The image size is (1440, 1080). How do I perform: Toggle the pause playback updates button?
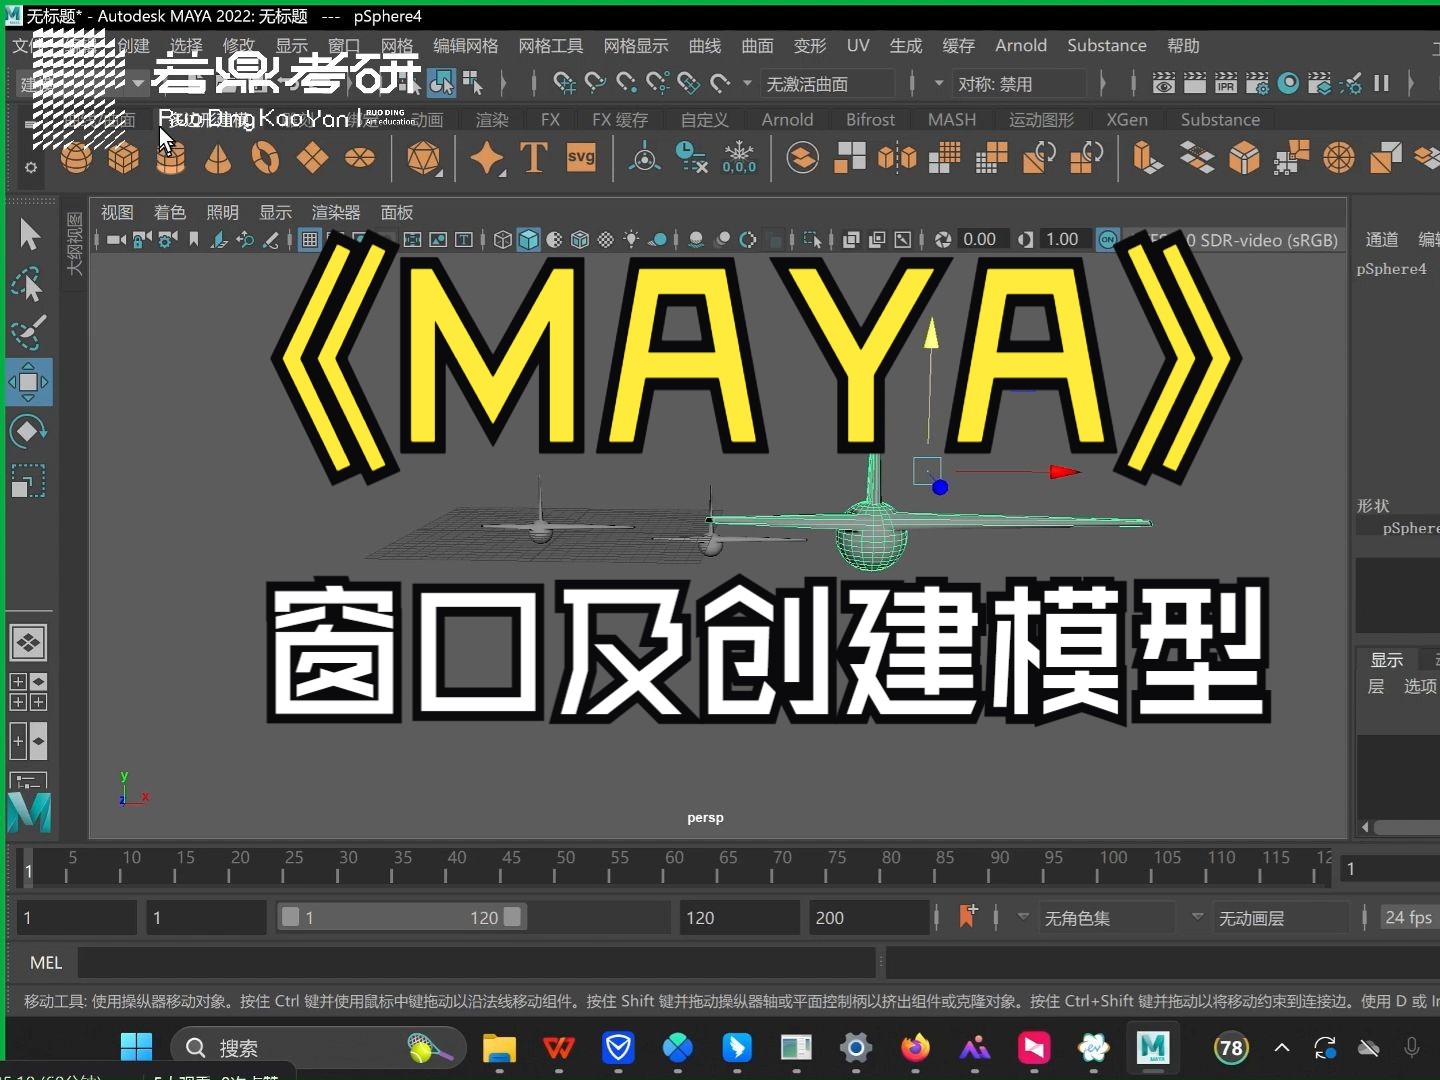[1382, 83]
